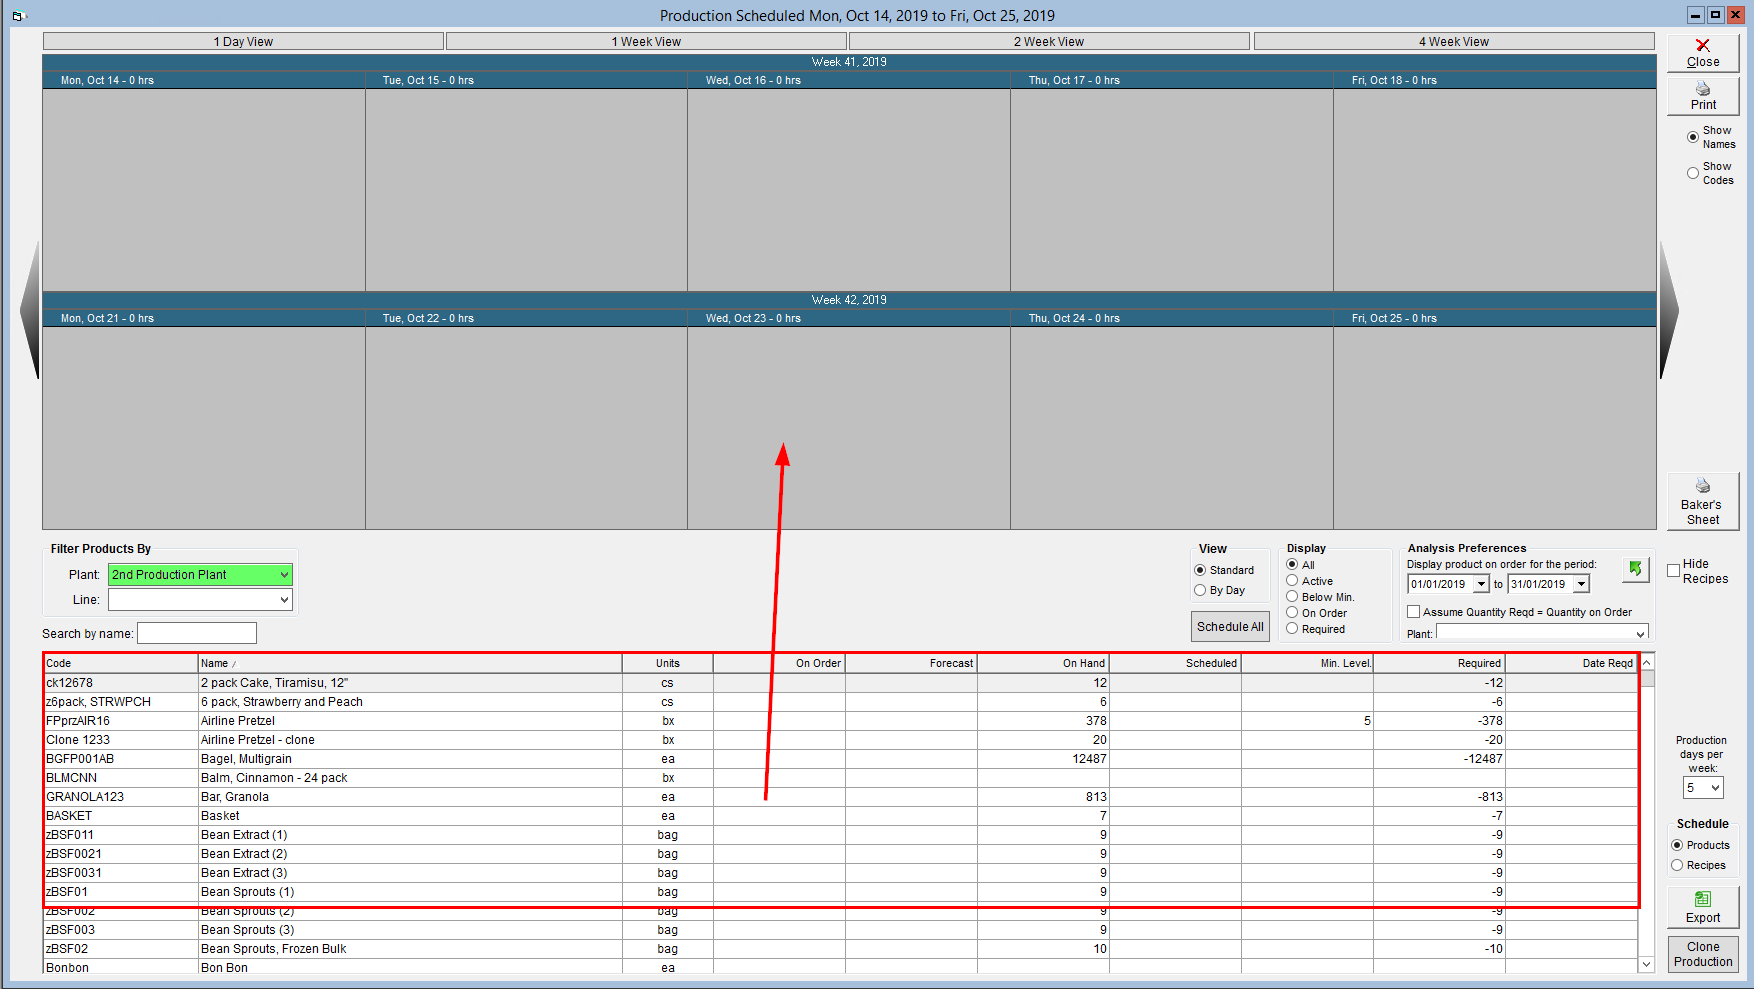1754x989 pixels.
Task: Open the application icon in the title bar
Action: tap(17, 15)
